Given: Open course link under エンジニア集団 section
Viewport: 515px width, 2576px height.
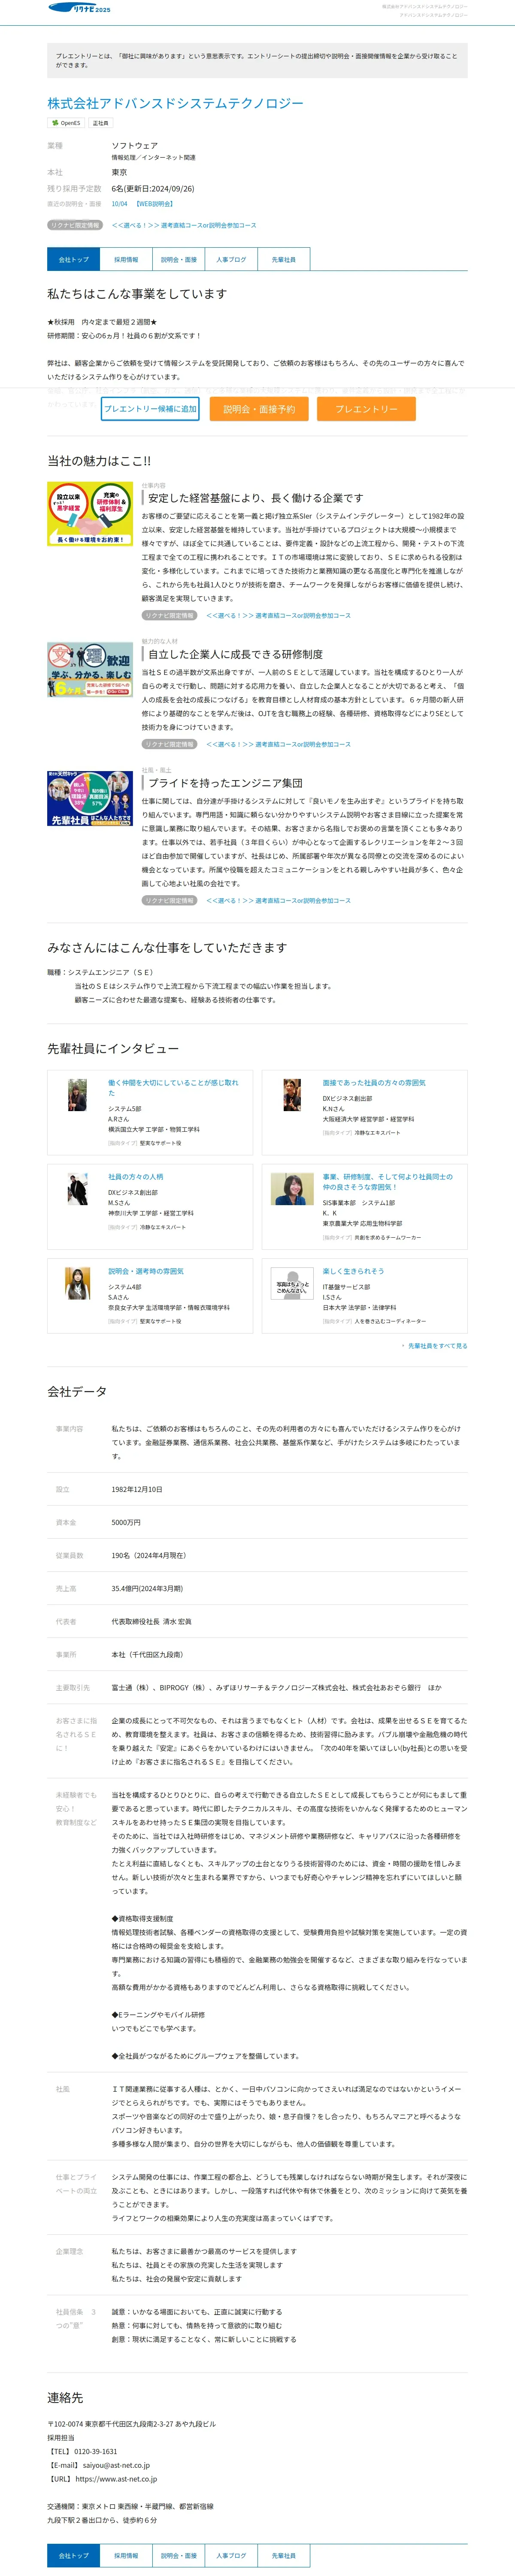Looking at the screenshot, I should (x=278, y=900).
